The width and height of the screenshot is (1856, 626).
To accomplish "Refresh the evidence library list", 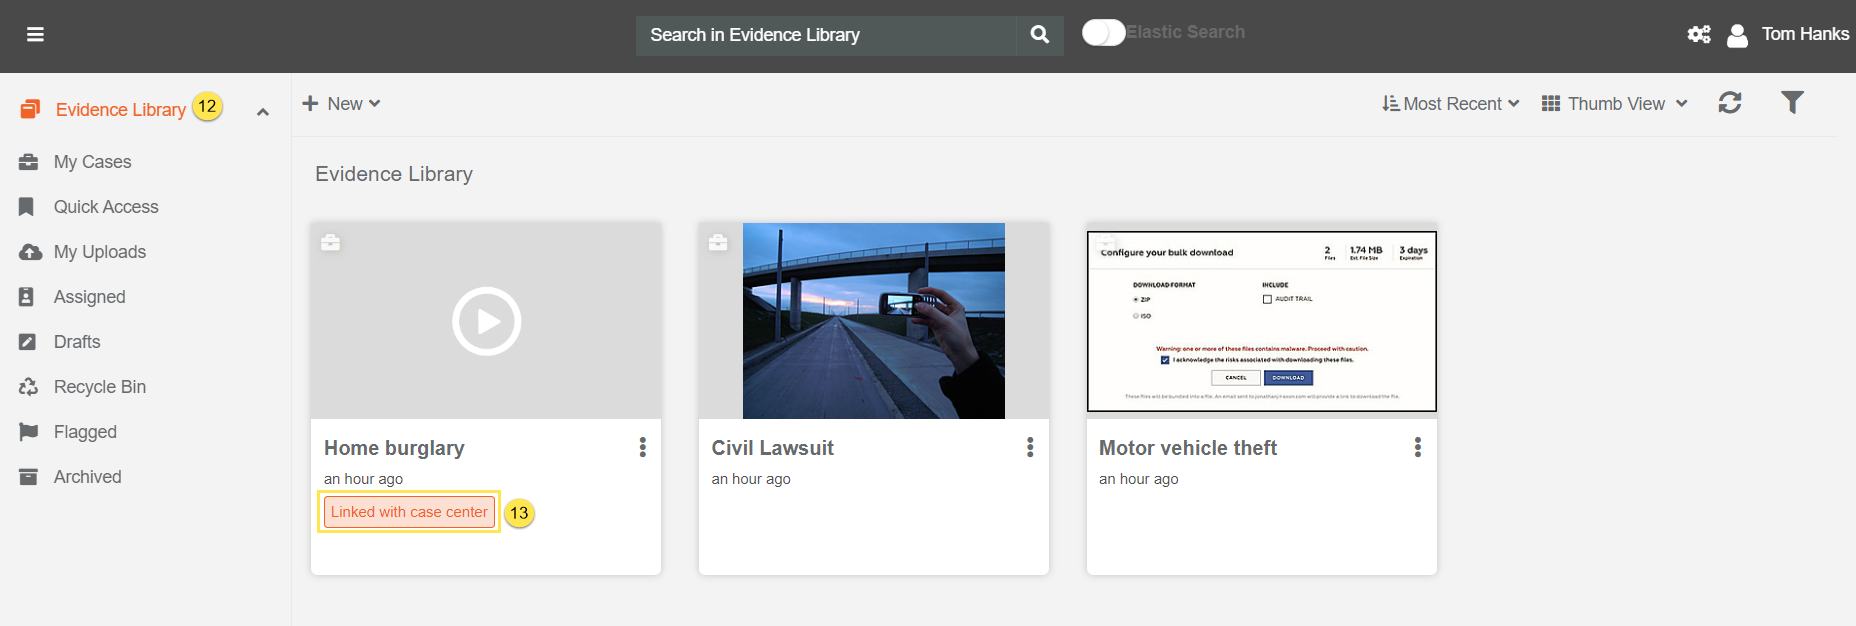I will 1730,103.
